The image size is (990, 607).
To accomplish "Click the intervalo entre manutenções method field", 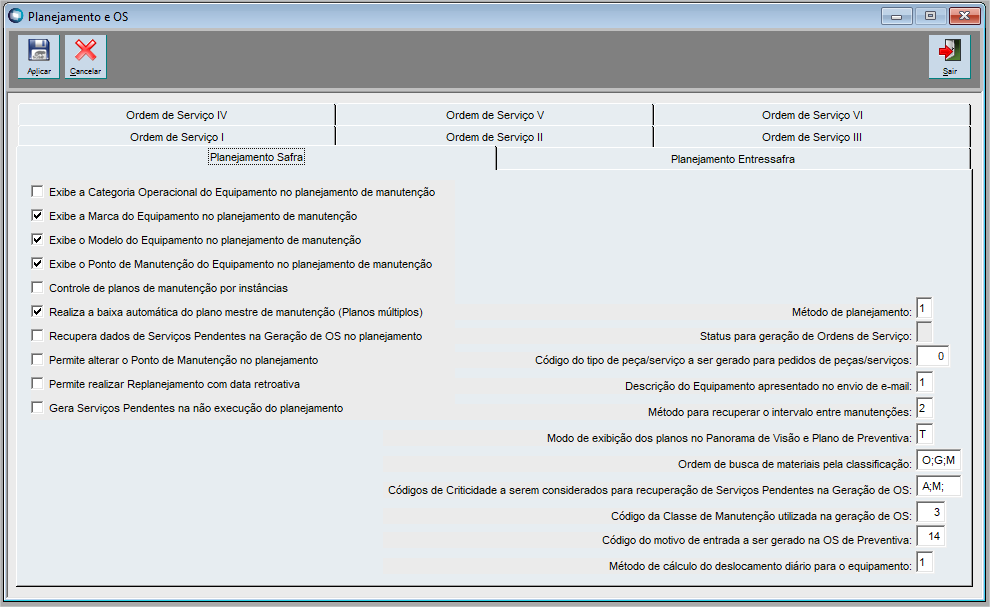I will (924, 409).
